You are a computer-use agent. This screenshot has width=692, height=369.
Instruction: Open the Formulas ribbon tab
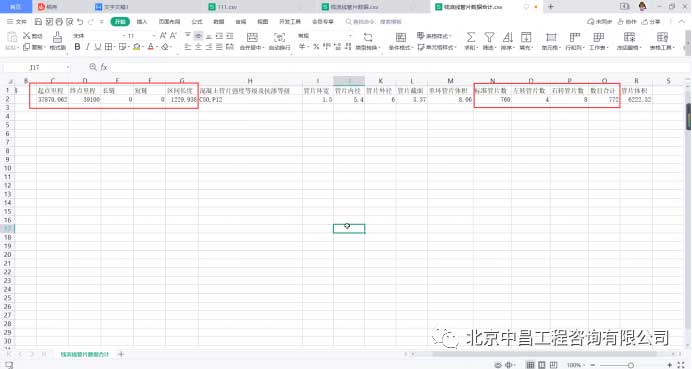click(197, 22)
